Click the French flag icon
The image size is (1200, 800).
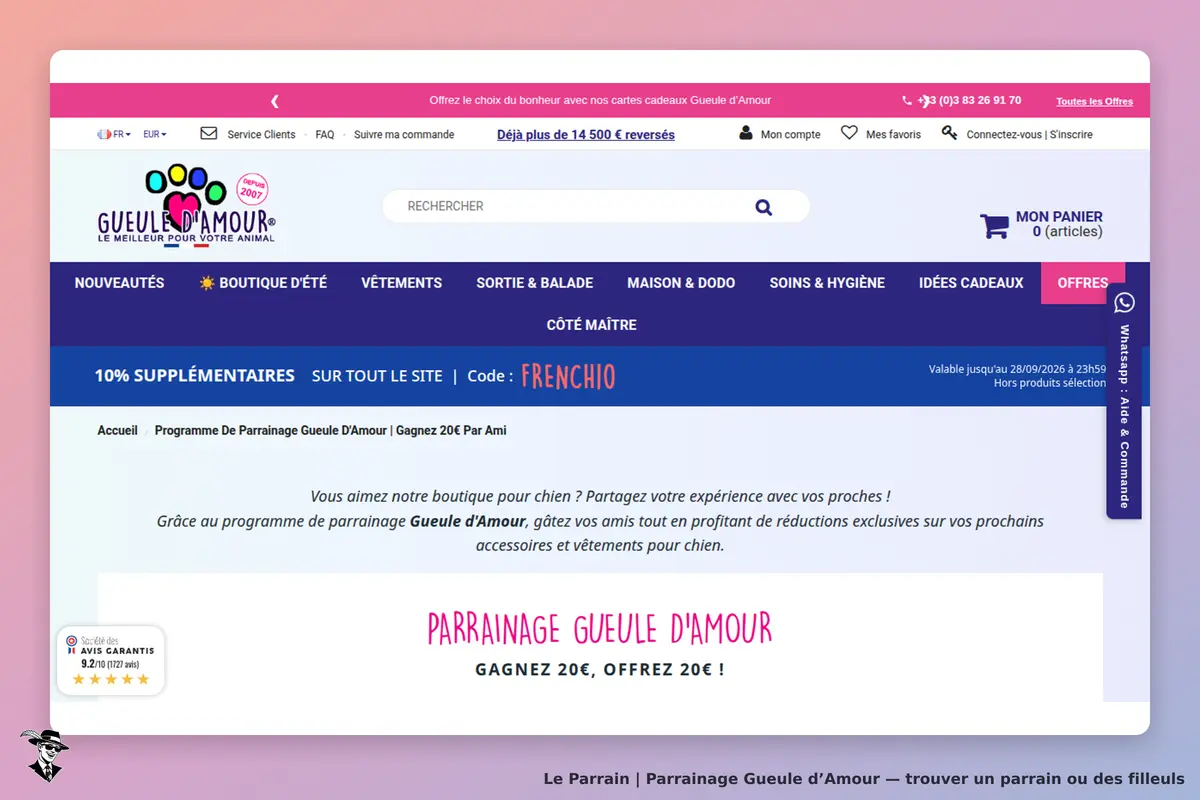point(104,134)
